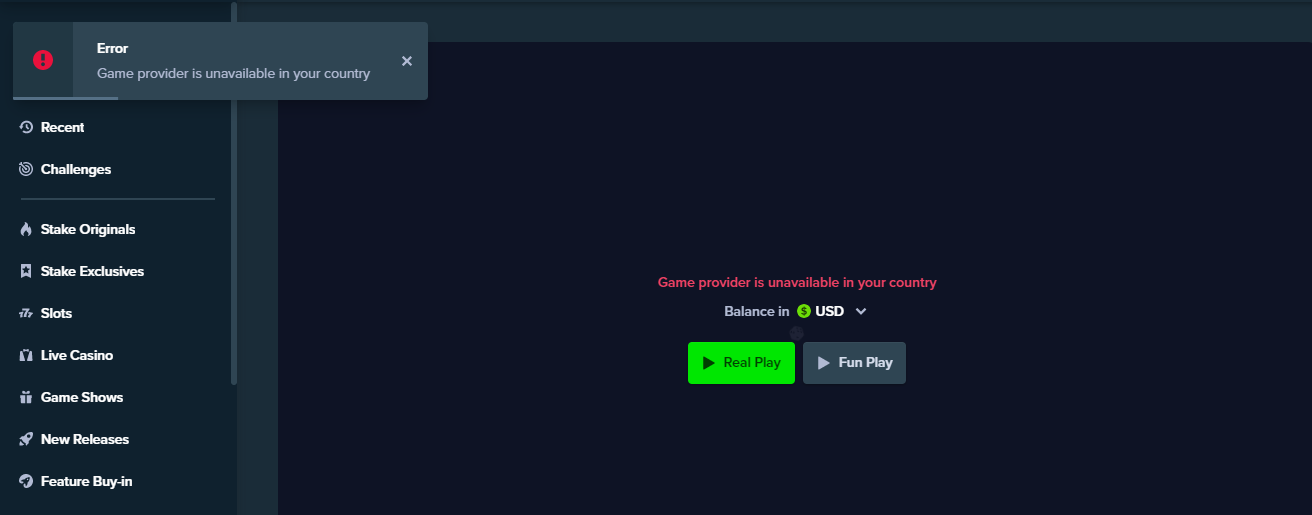The width and height of the screenshot is (1312, 515).
Task: Start the game with Real Play
Action: coord(741,363)
